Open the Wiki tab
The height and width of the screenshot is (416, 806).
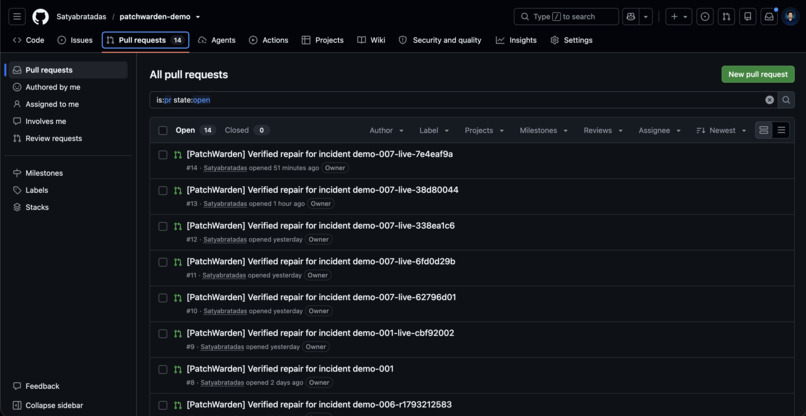371,40
